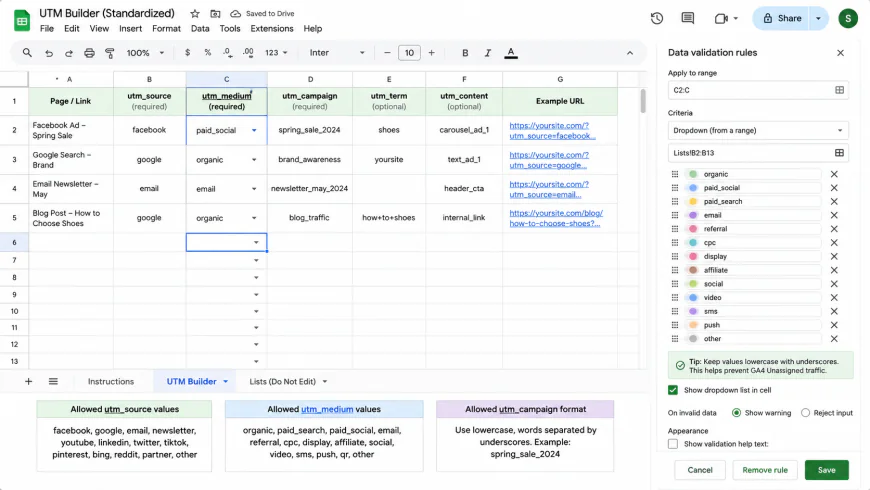Screen dimensions: 870x490
Task: Open Inter font family dropdown
Action: (x=337, y=53)
